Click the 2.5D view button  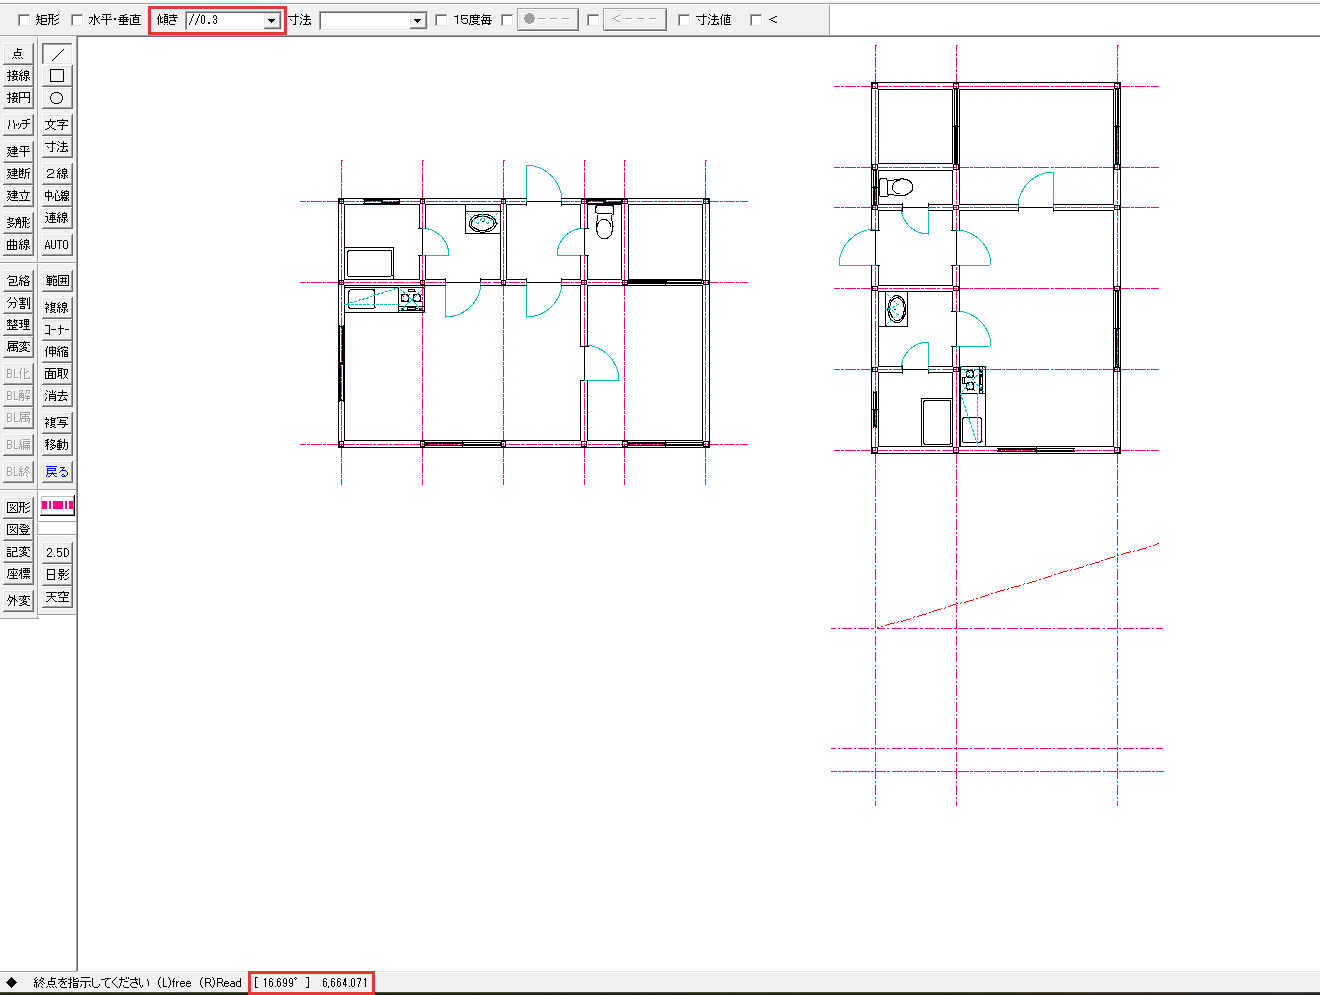pos(57,553)
